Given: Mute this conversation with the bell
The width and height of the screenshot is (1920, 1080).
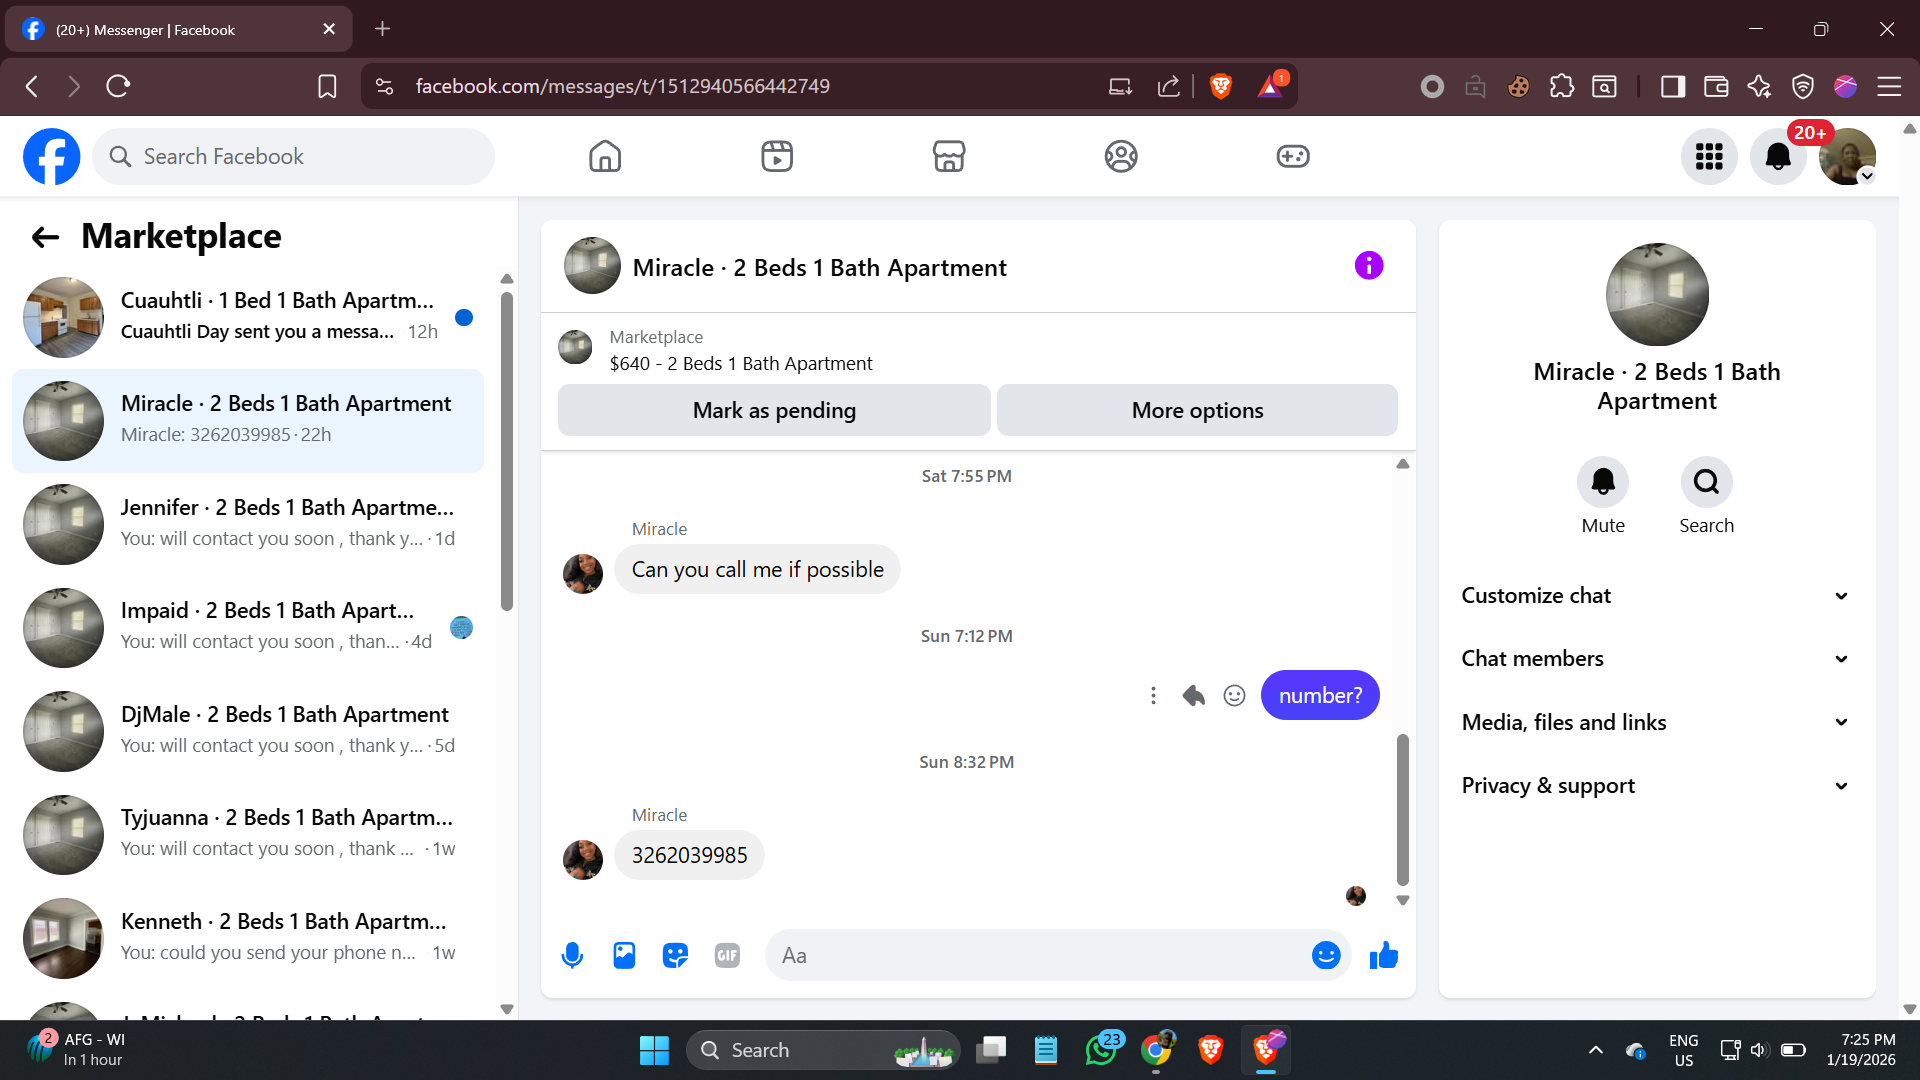Looking at the screenshot, I should (1602, 483).
